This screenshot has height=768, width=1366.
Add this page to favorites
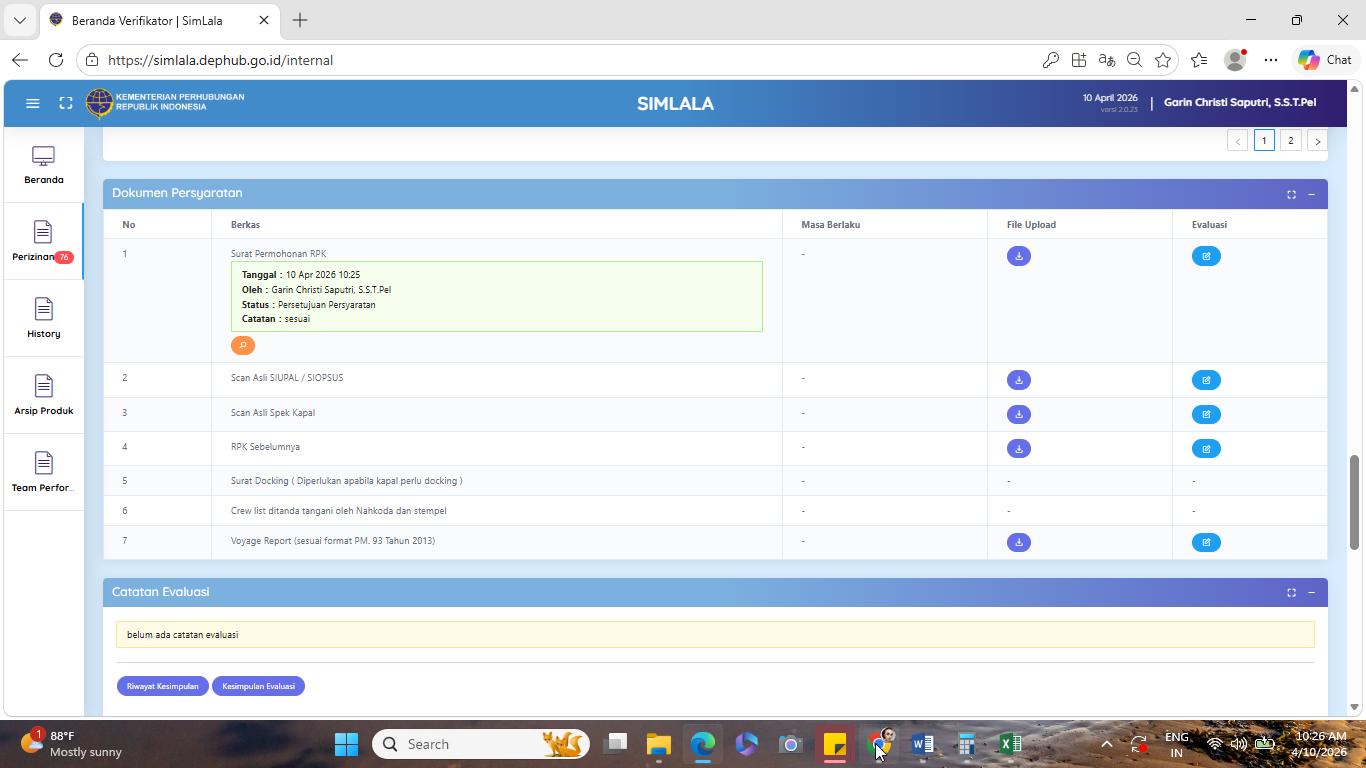(1162, 60)
